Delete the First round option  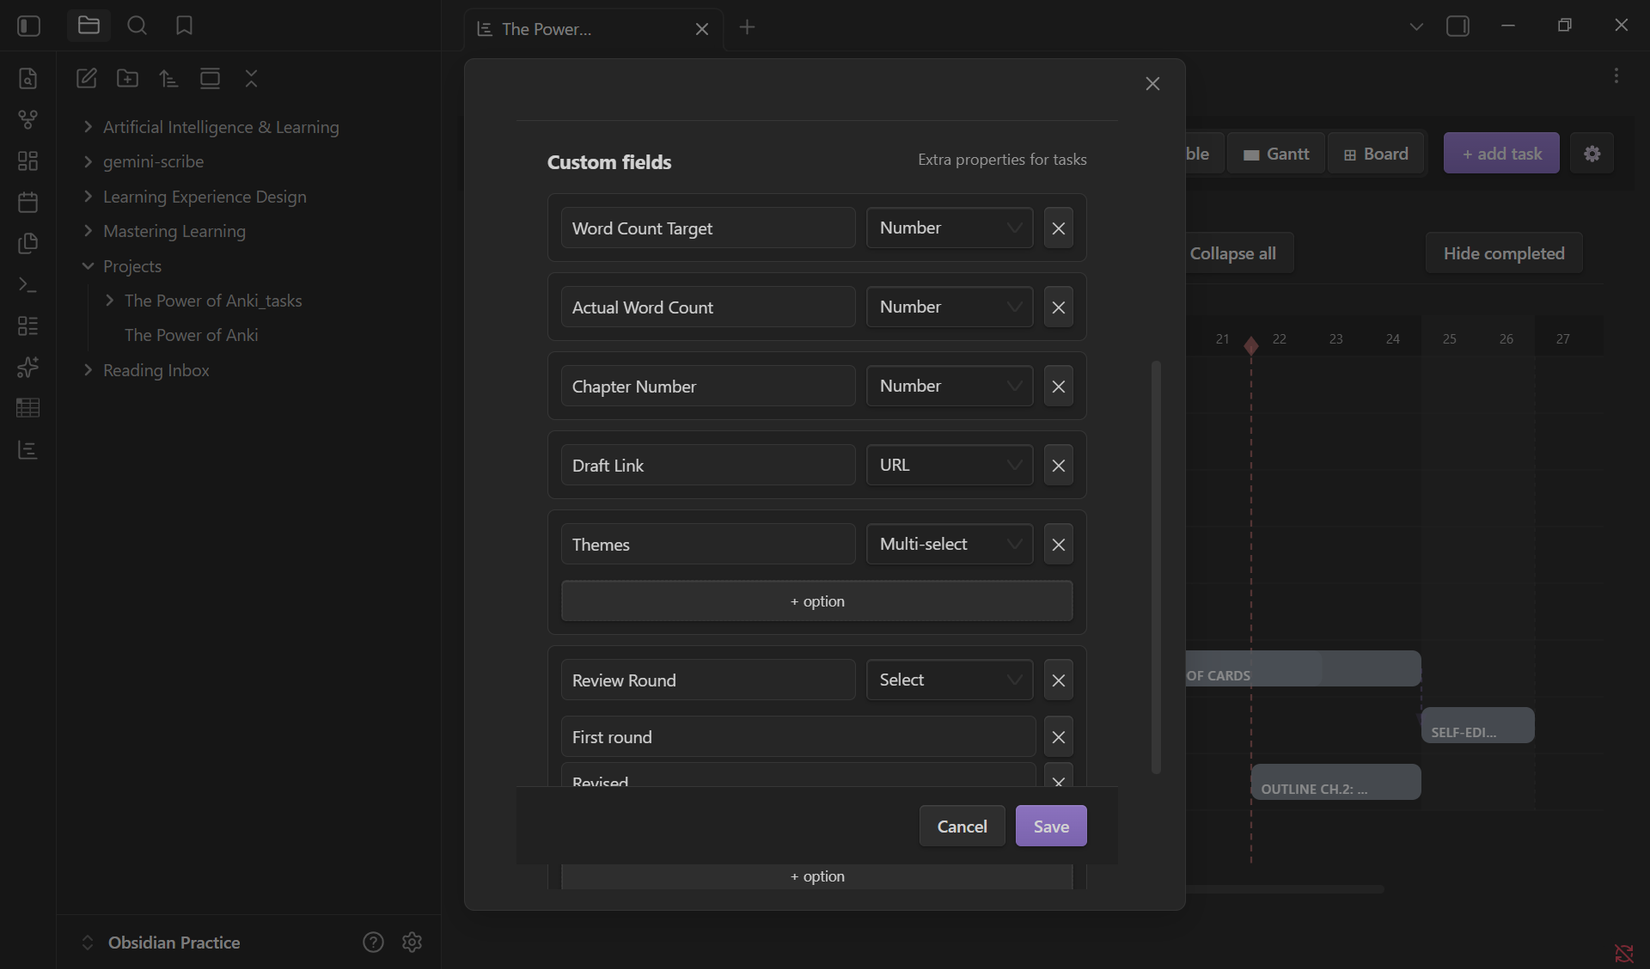point(1058,737)
